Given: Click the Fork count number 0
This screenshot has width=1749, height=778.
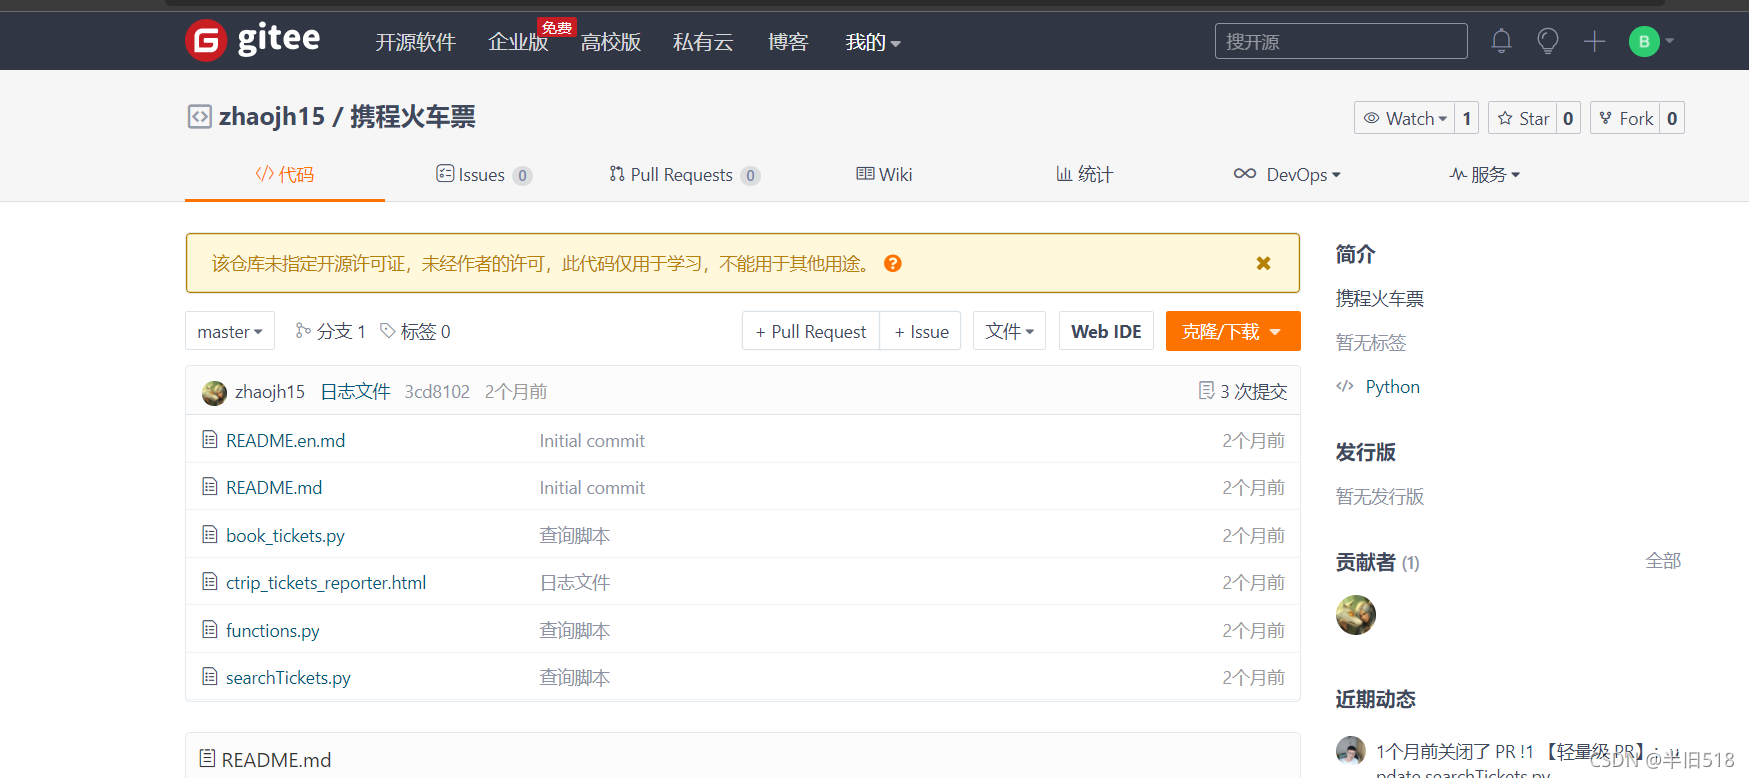Looking at the screenshot, I should [x=1672, y=118].
